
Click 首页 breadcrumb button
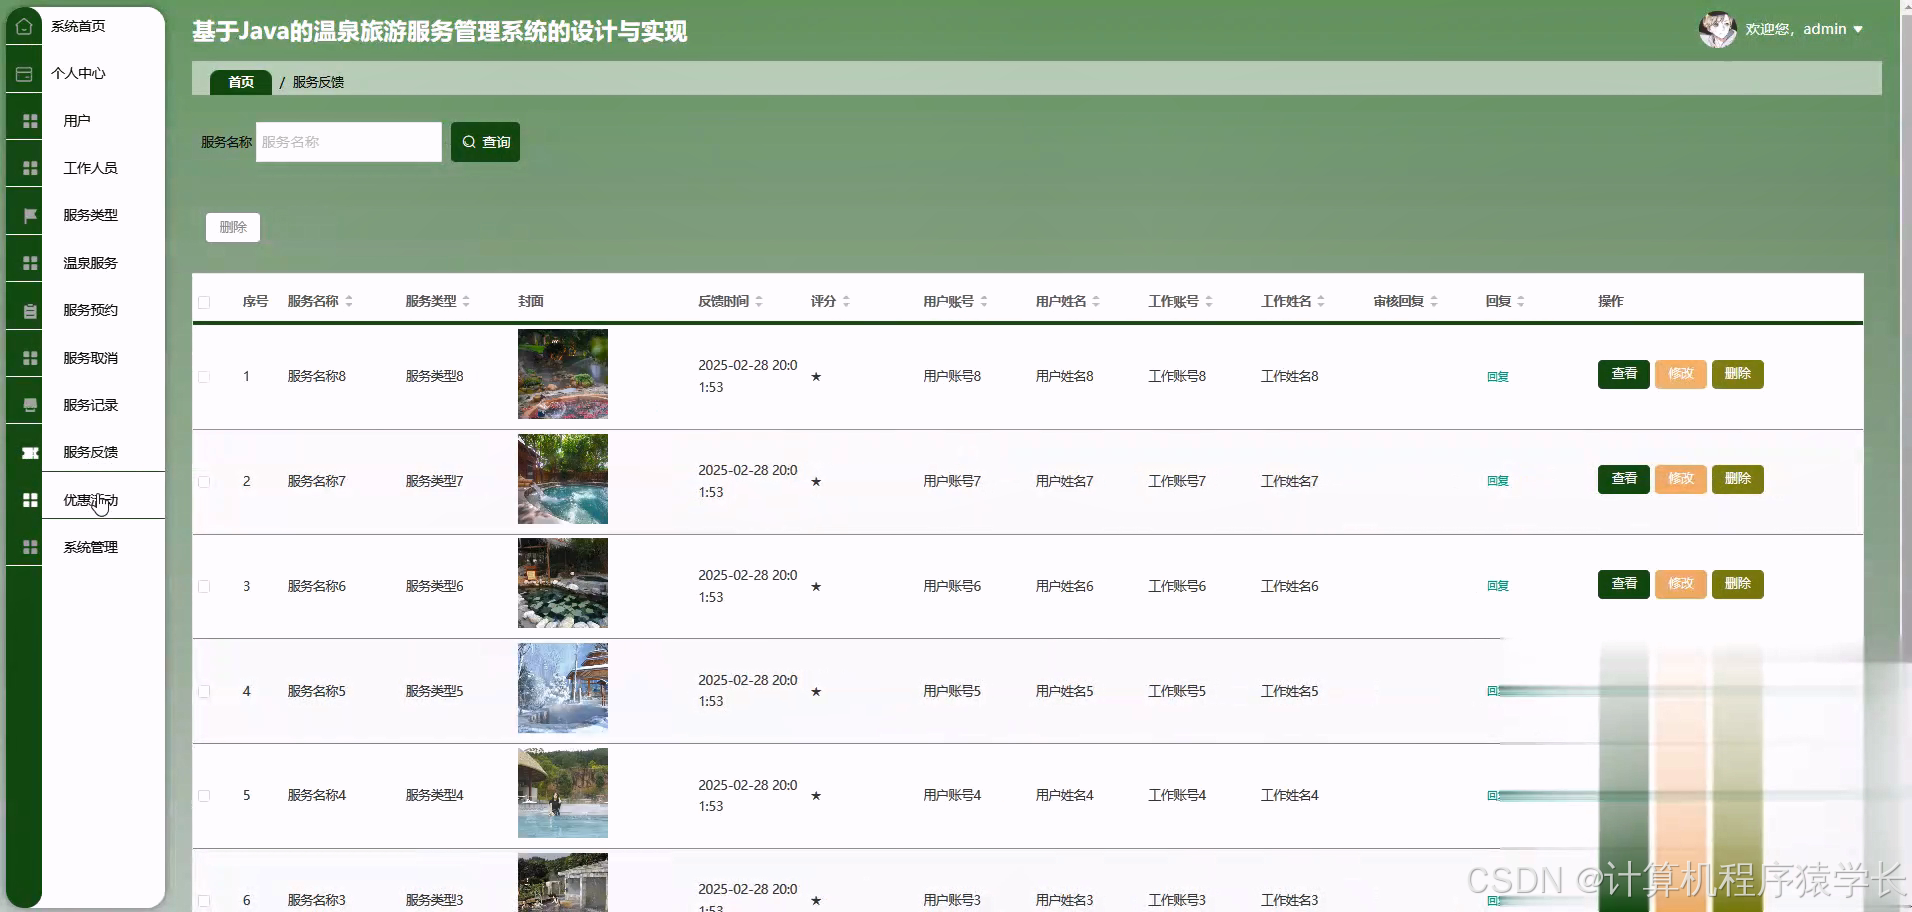coord(241,82)
